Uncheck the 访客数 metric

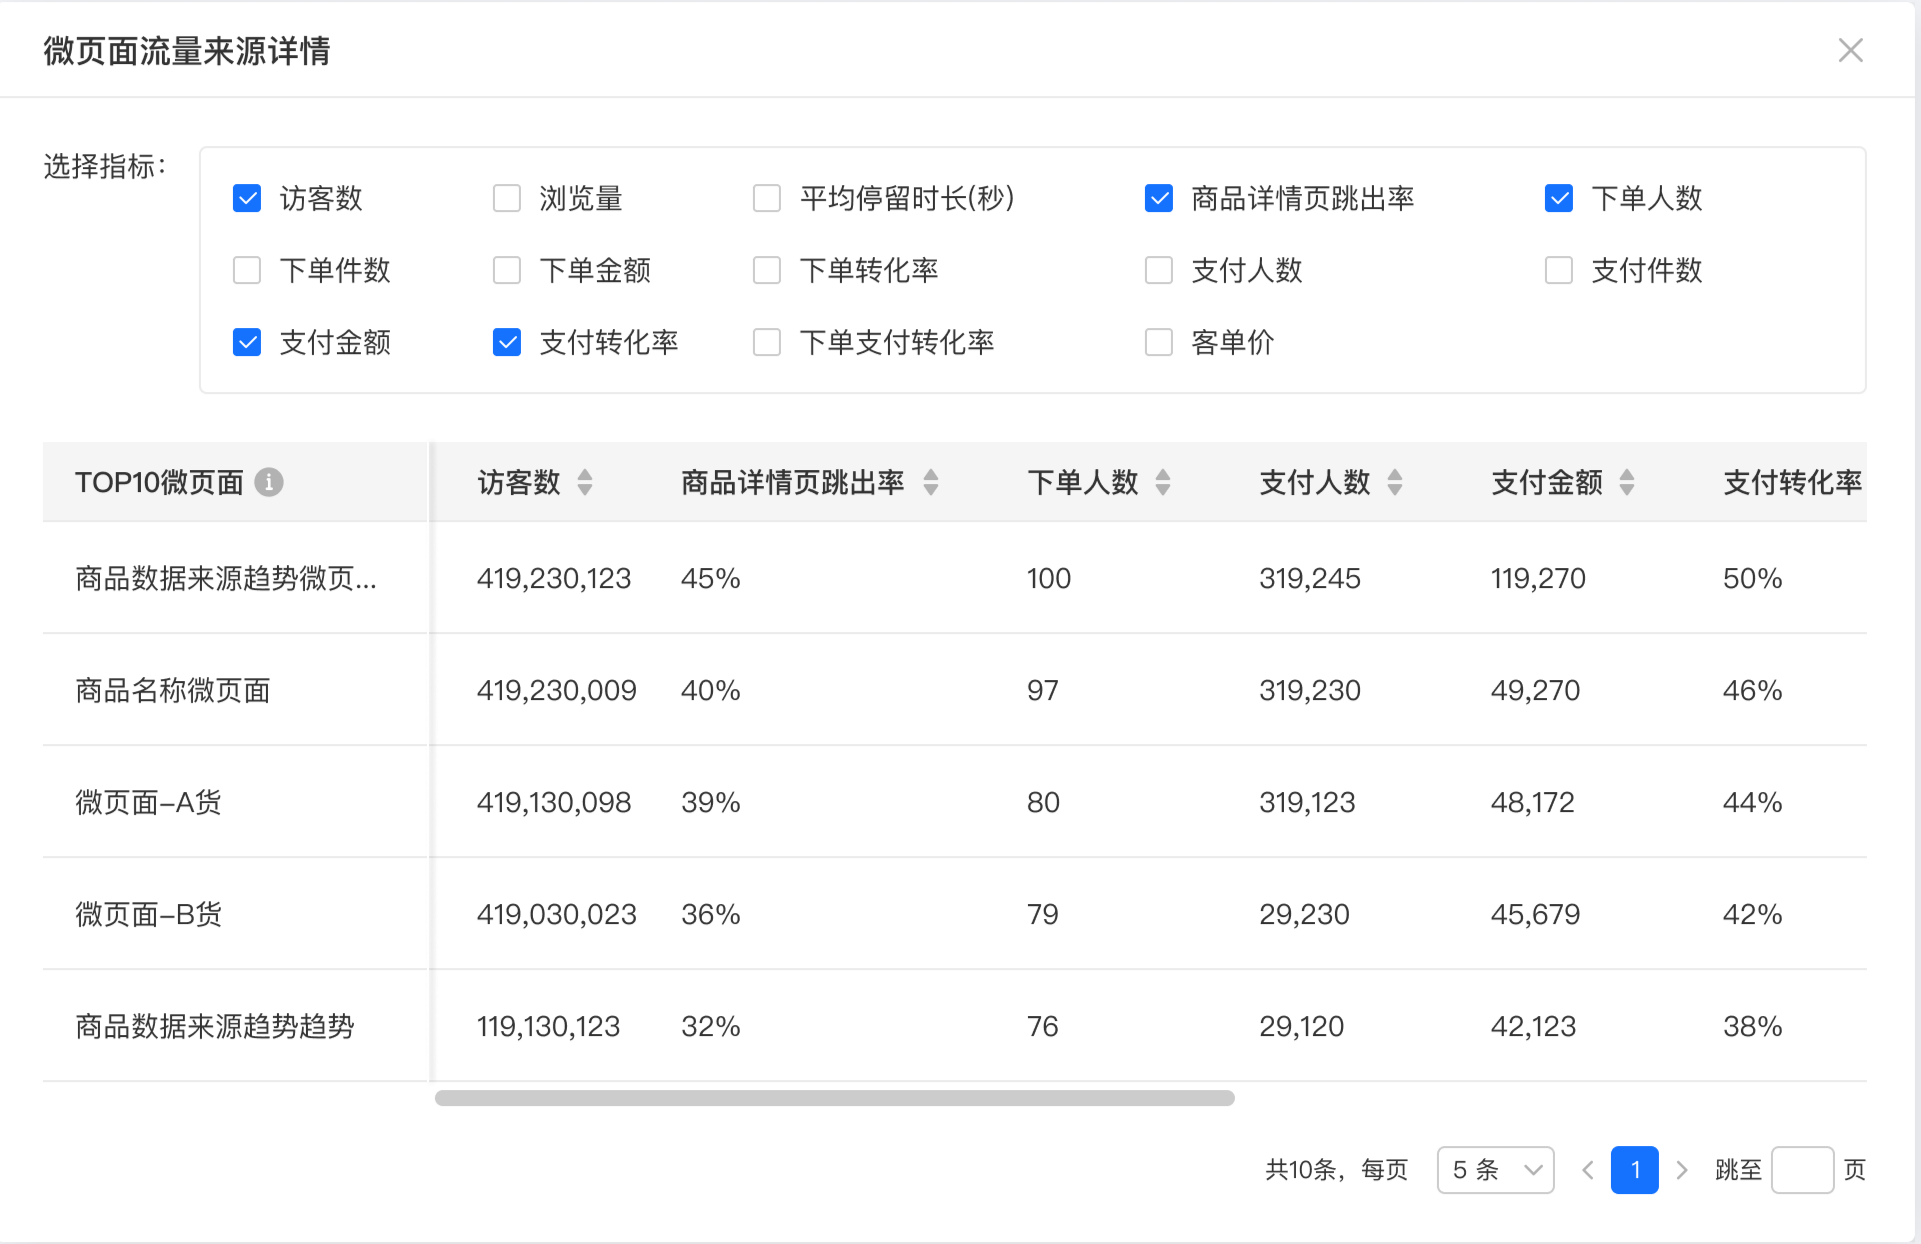(247, 198)
